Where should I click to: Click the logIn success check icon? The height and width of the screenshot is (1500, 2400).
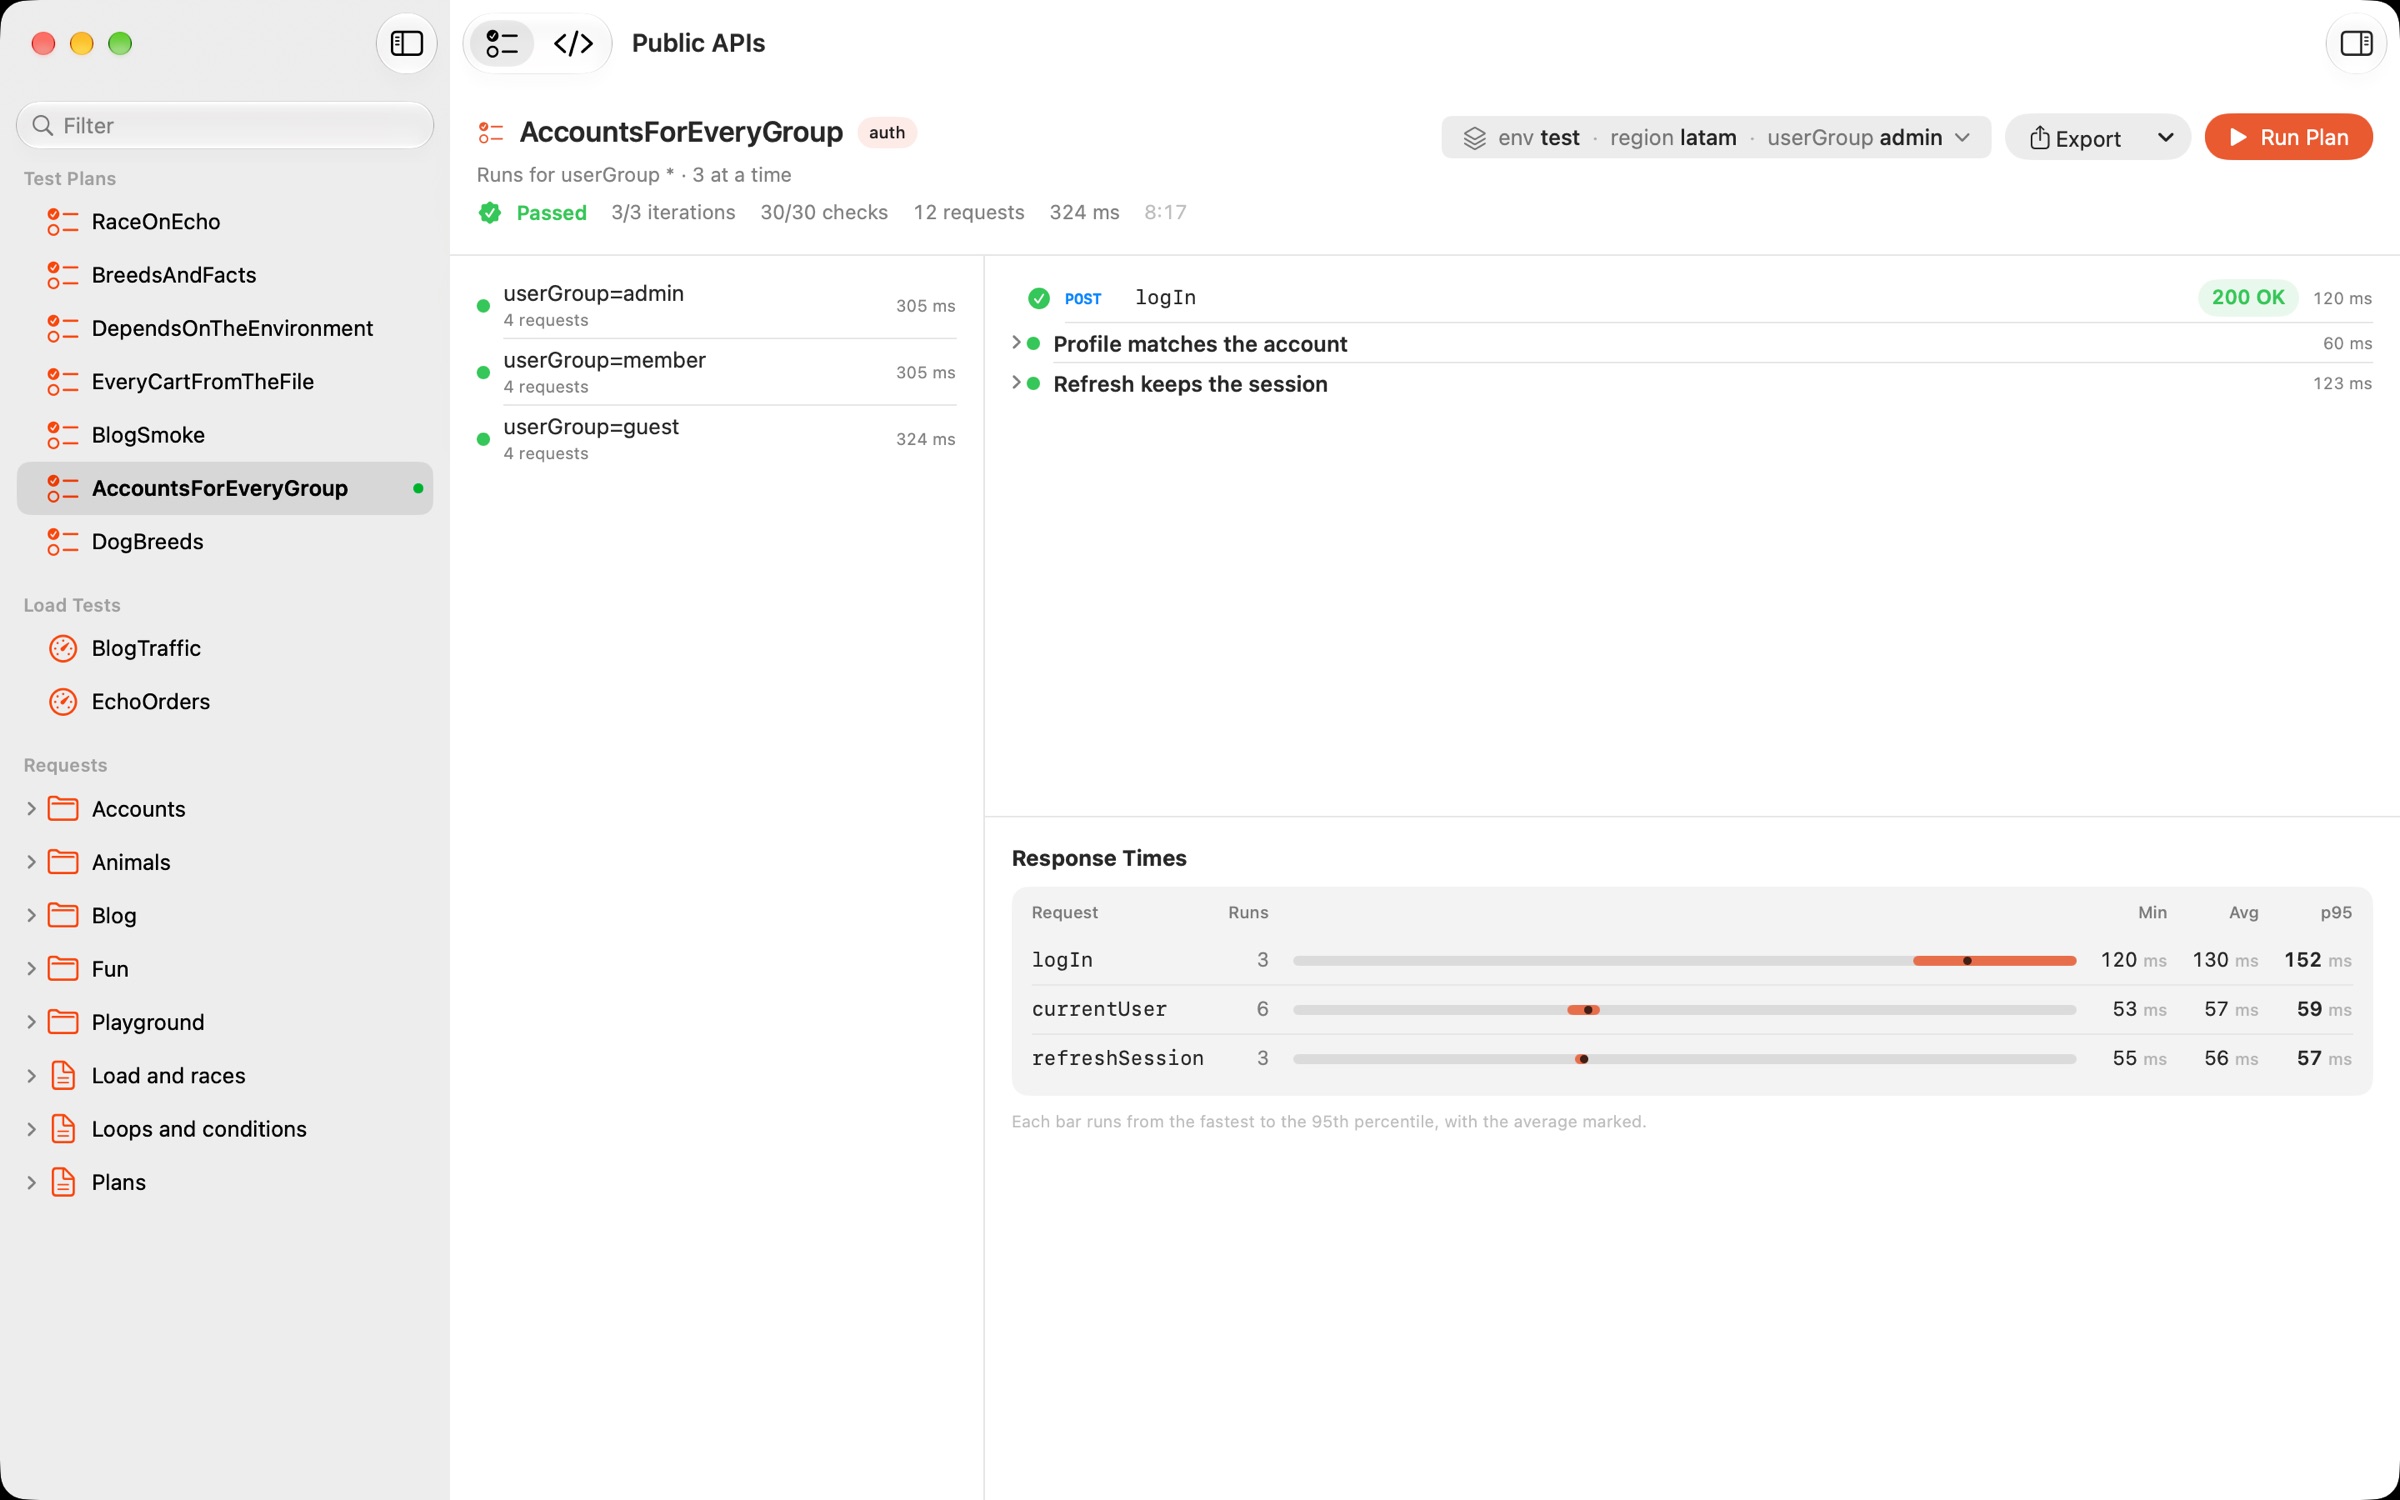[1039, 298]
